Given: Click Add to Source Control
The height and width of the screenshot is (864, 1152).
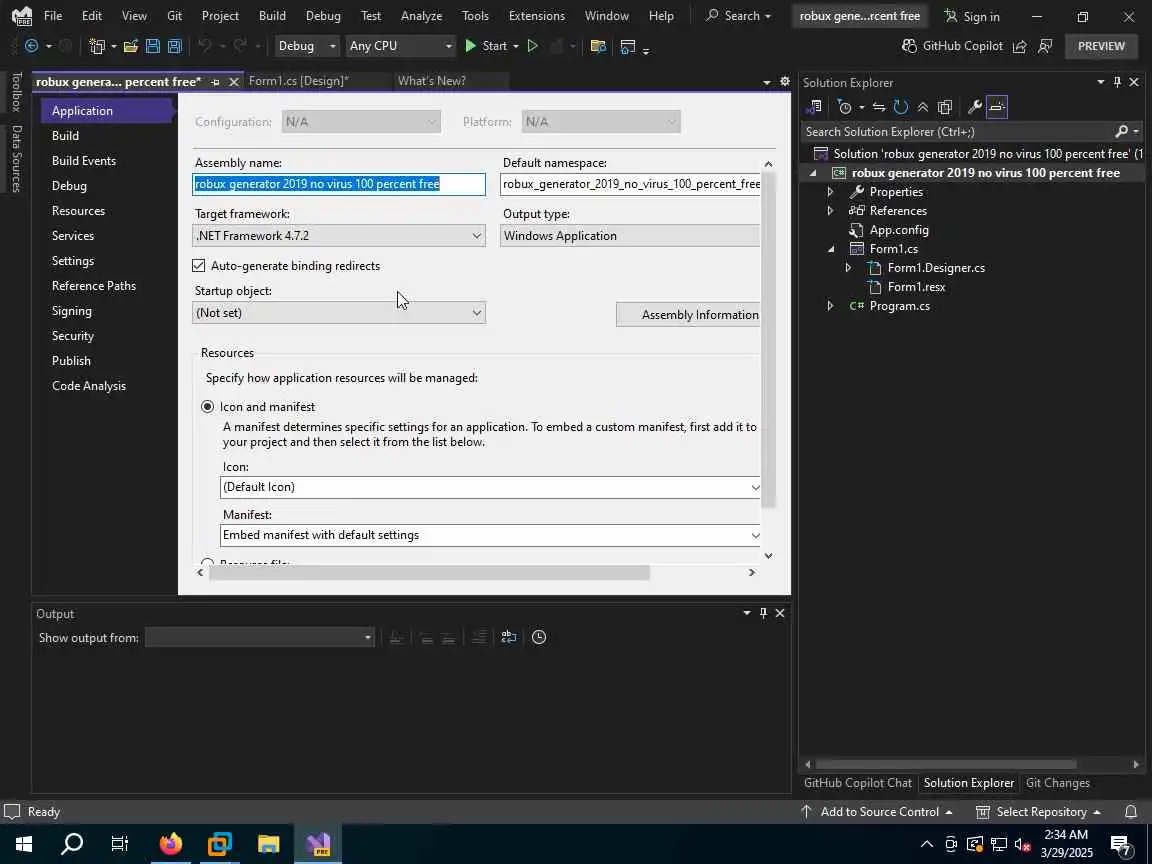Looking at the screenshot, I should point(877,811).
